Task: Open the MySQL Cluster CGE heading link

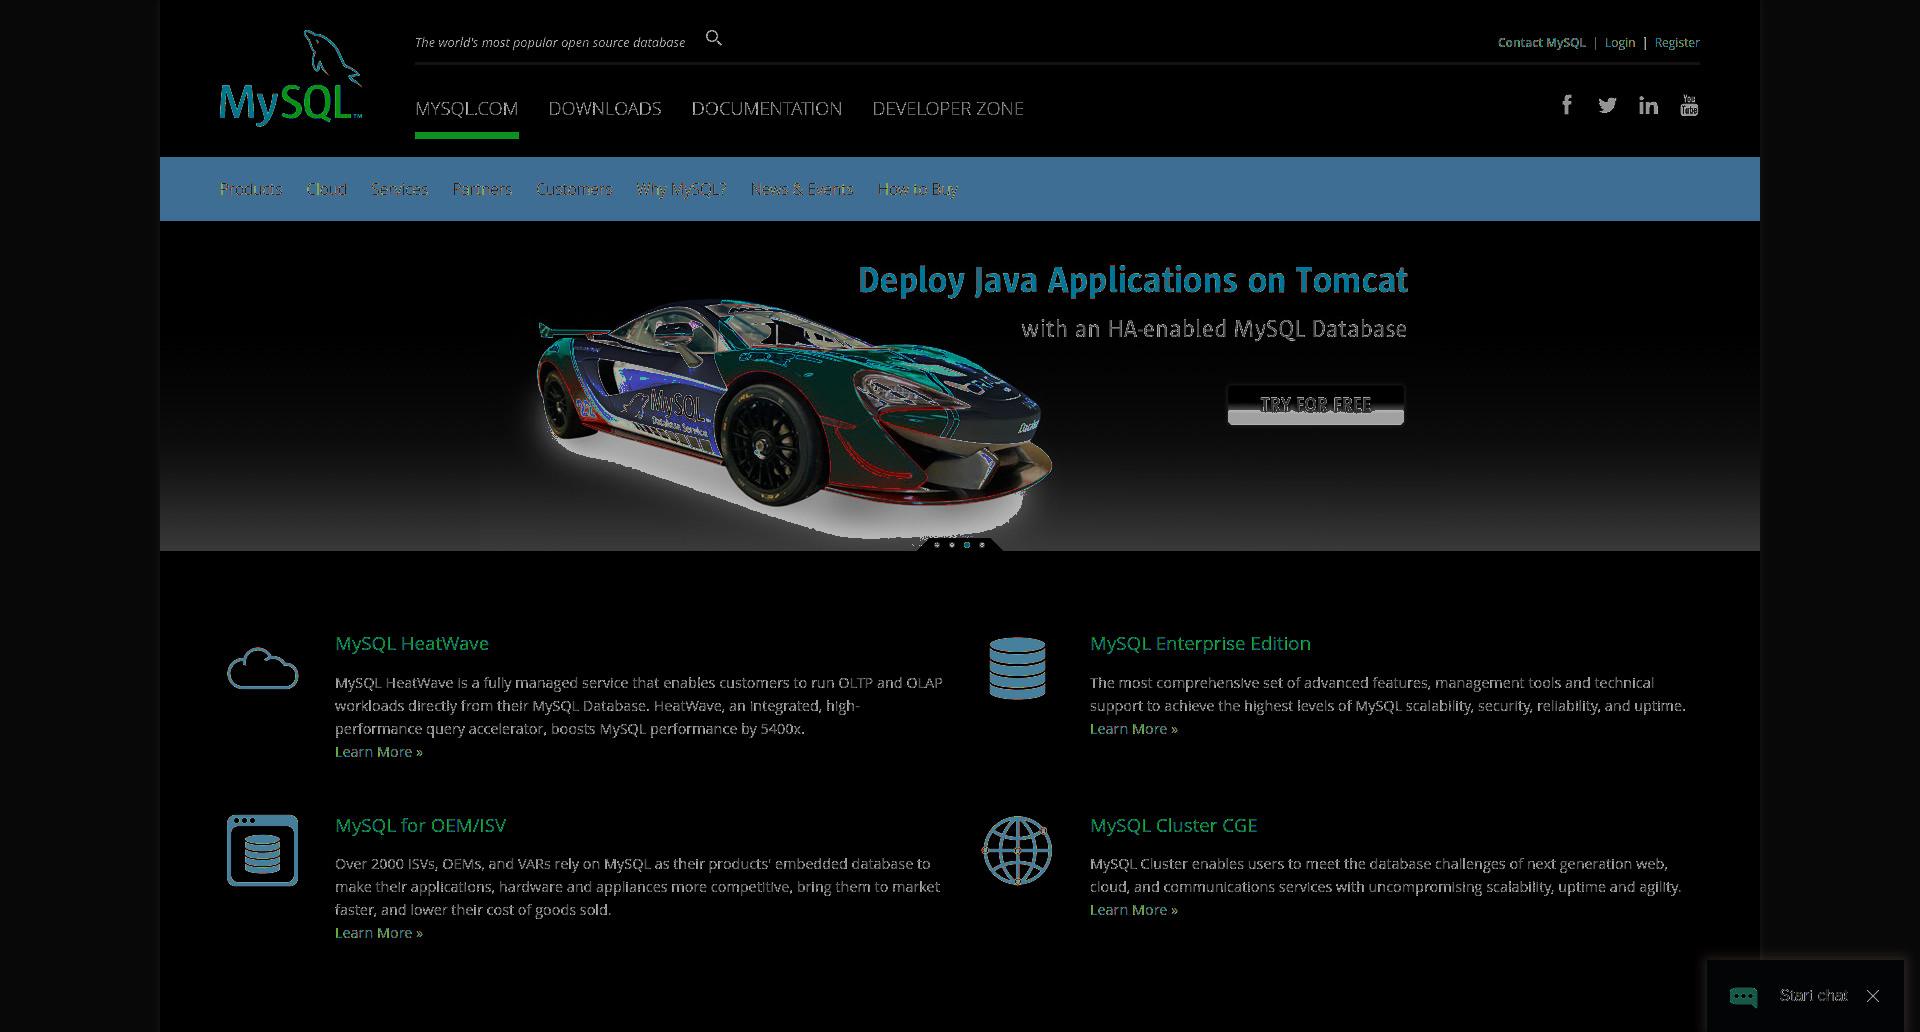Action: coord(1173,825)
